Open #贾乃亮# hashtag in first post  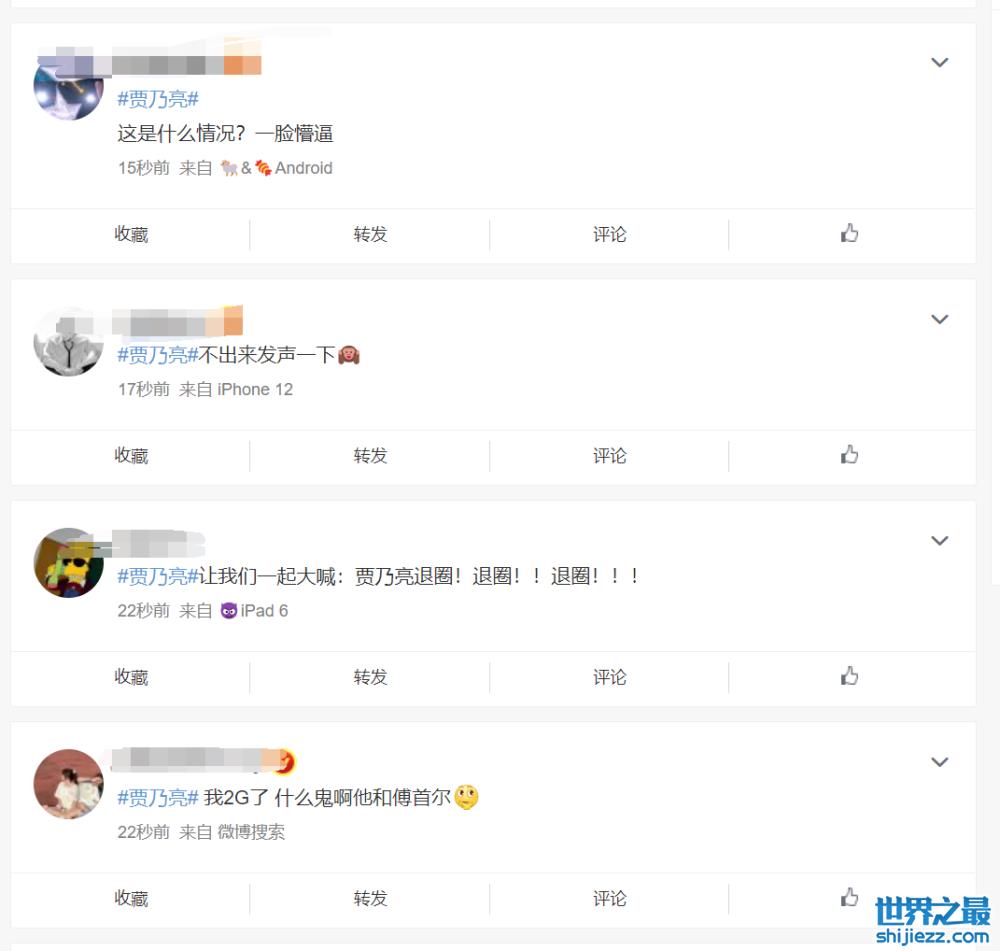tap(158, 99)
